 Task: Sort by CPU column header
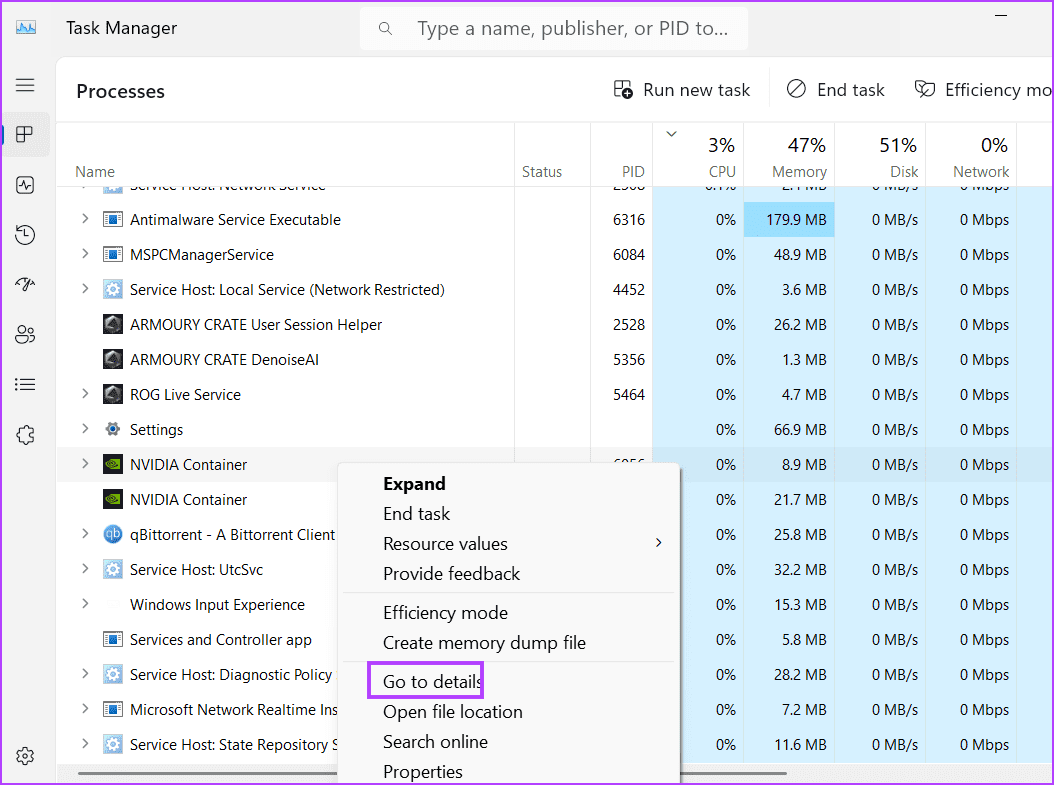click(698, 155)
